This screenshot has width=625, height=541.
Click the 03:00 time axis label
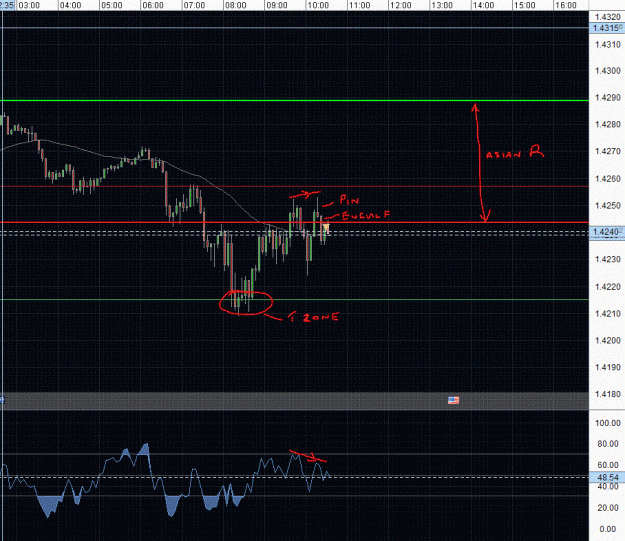[x=29, y=5]
